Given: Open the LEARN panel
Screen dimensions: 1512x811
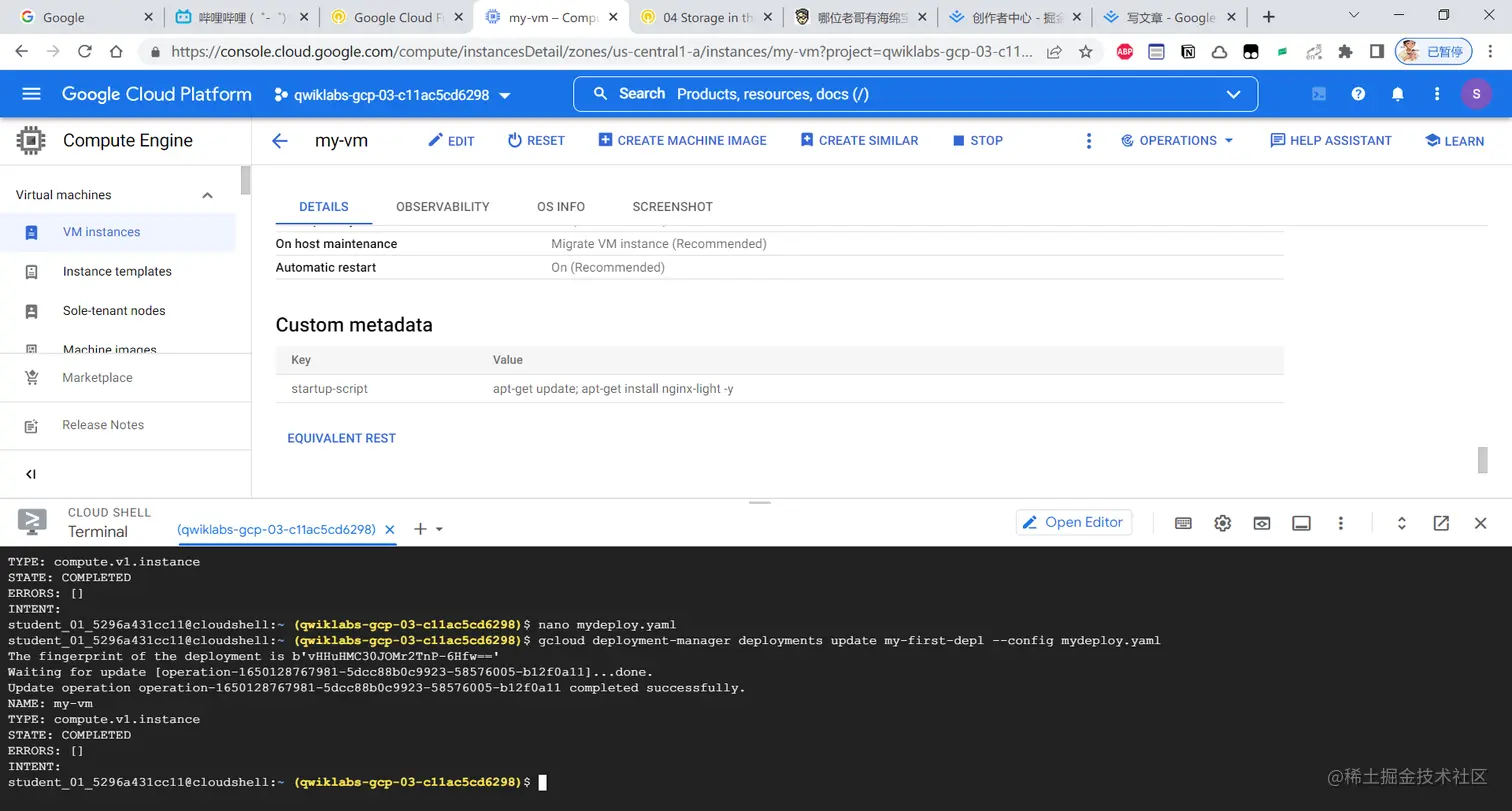Looking at the screenshot, I should (x=1454, y=141).
